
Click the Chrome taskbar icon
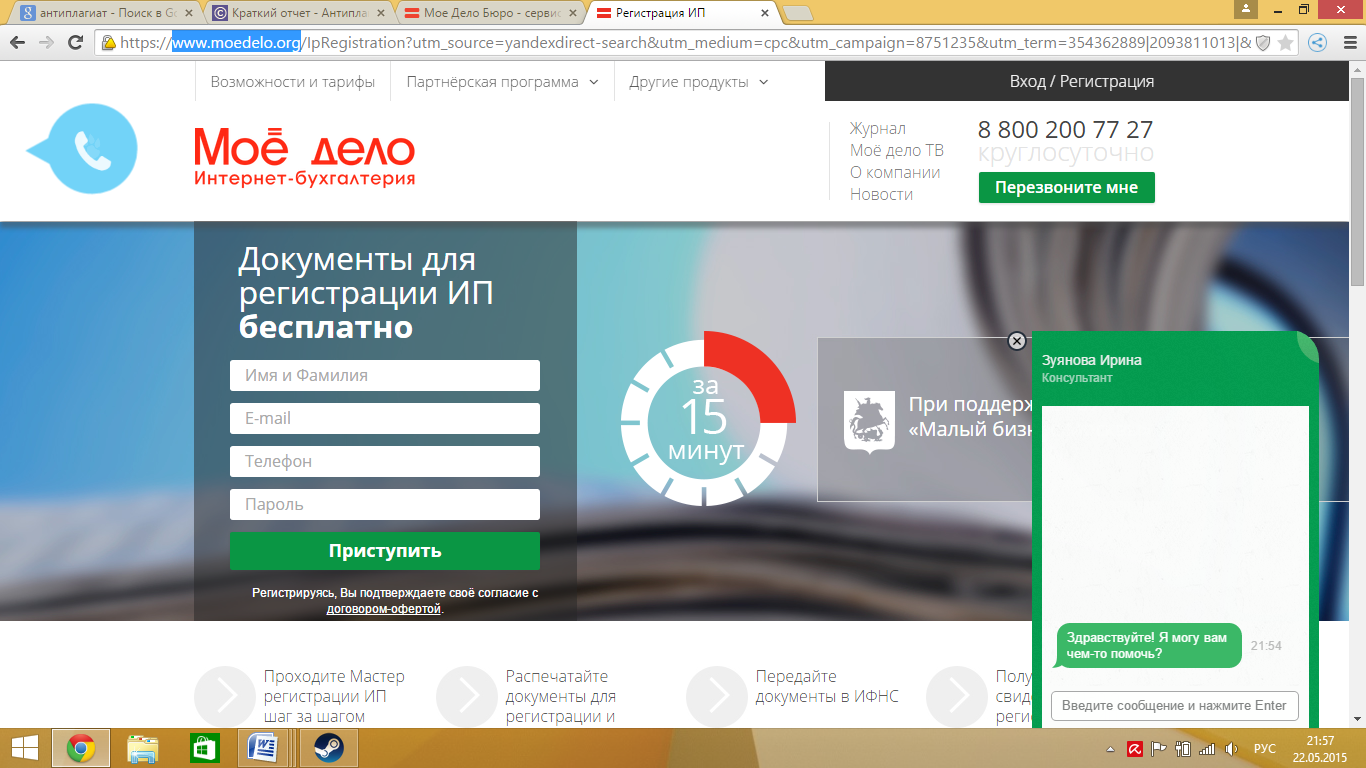(x=81, y=748)
